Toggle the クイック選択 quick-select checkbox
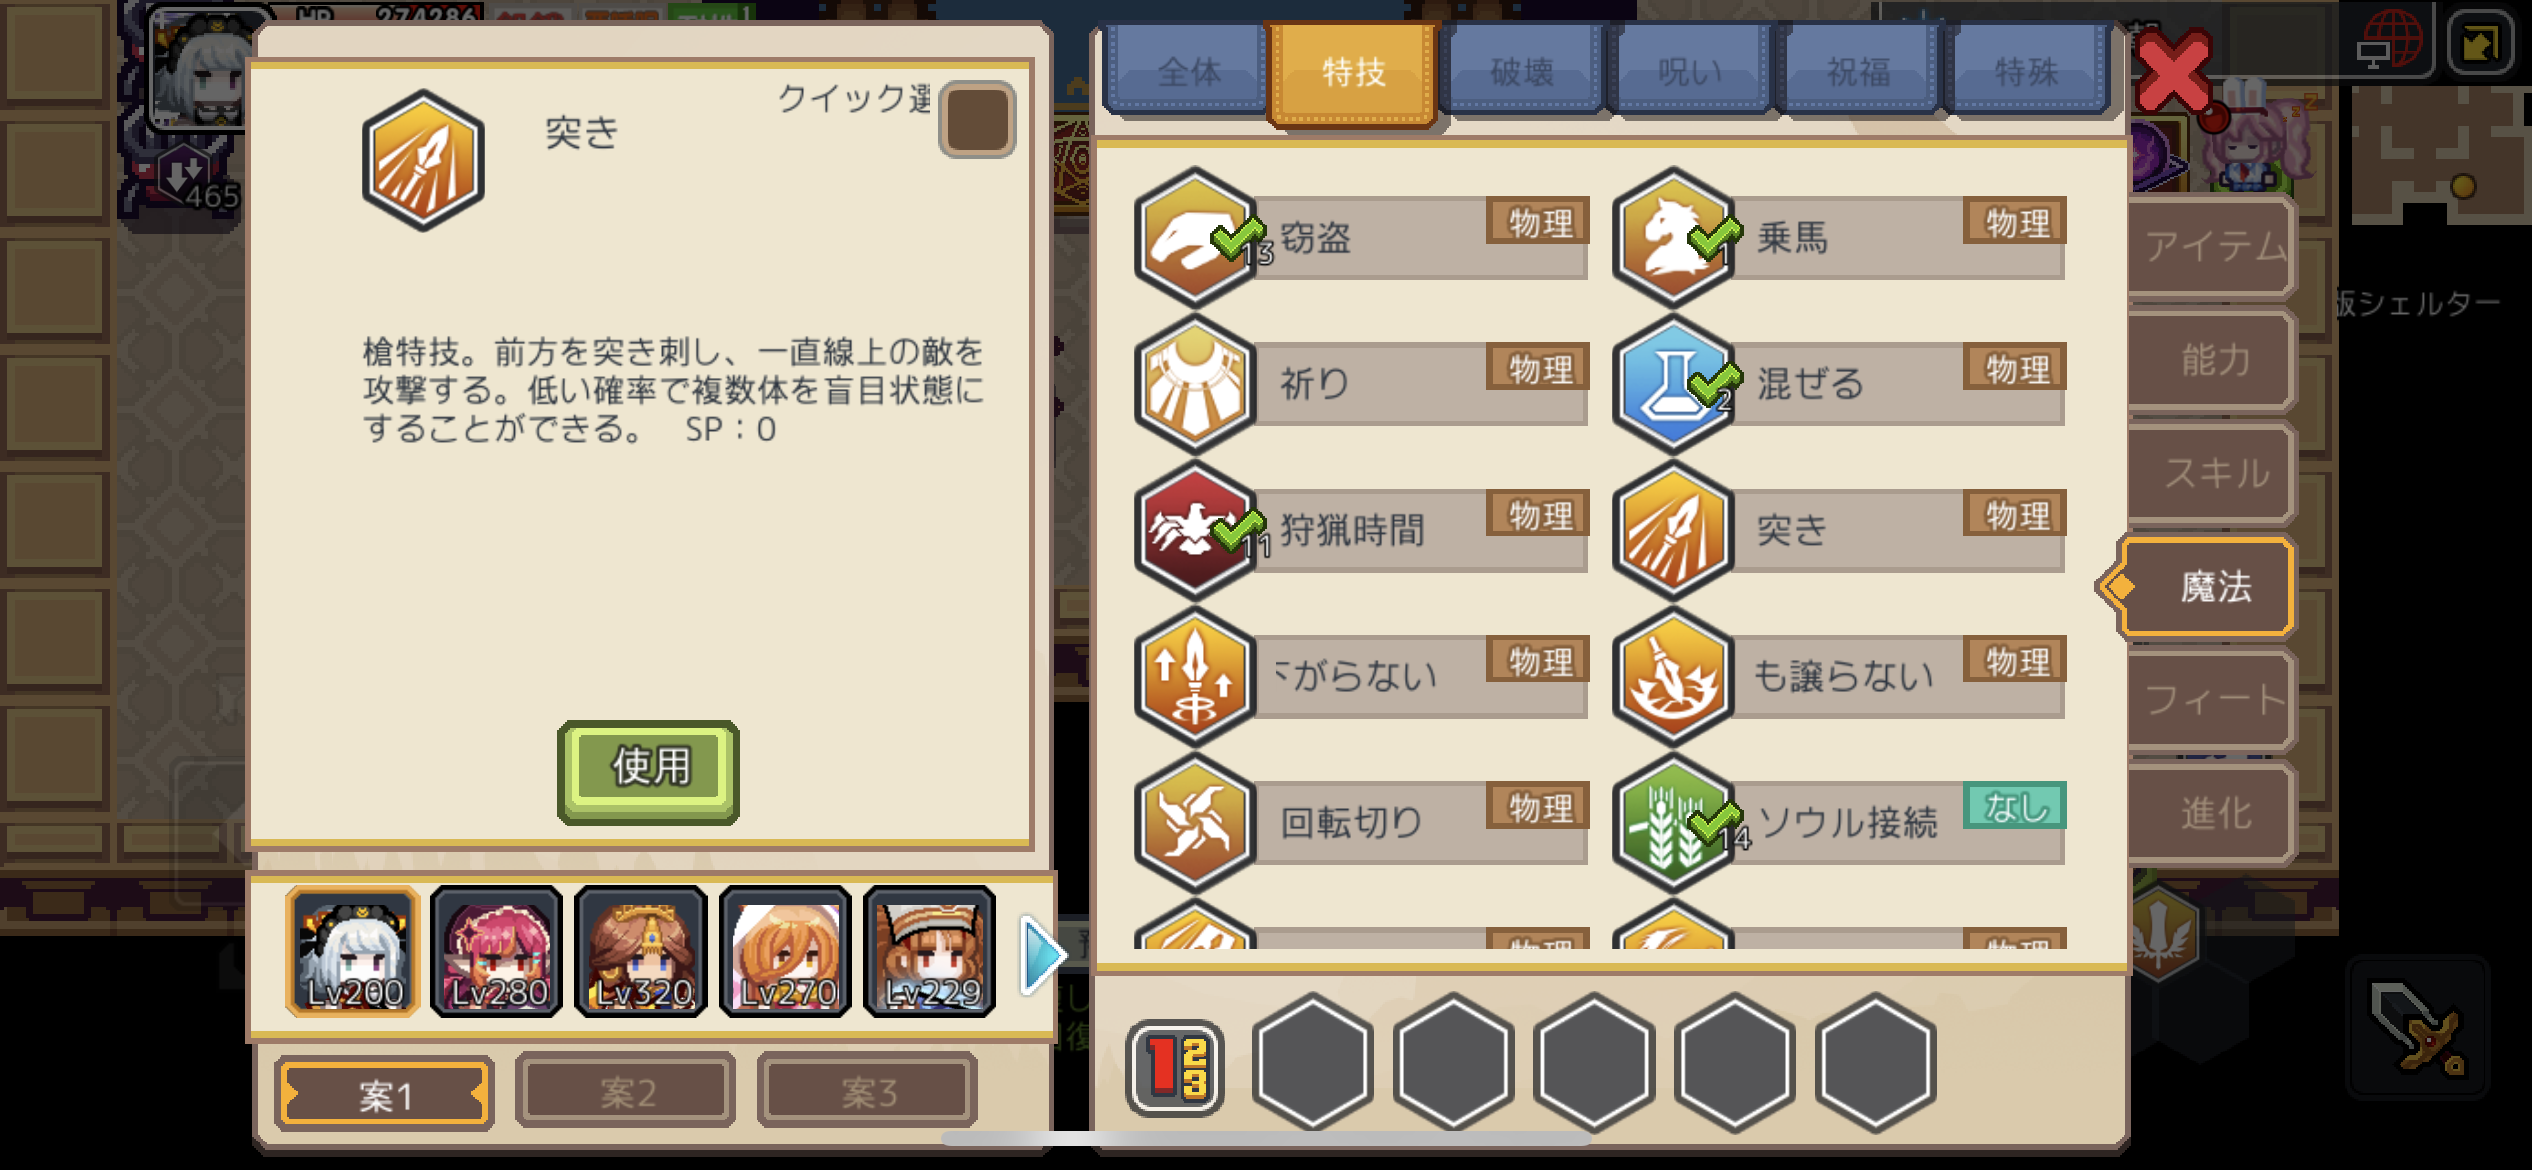The image size is (2532, 1170). 977,120
